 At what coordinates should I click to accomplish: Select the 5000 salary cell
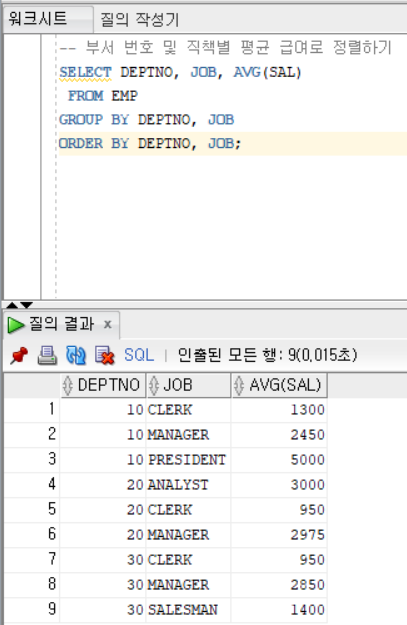pyautogui.click(x=279, y=460)
